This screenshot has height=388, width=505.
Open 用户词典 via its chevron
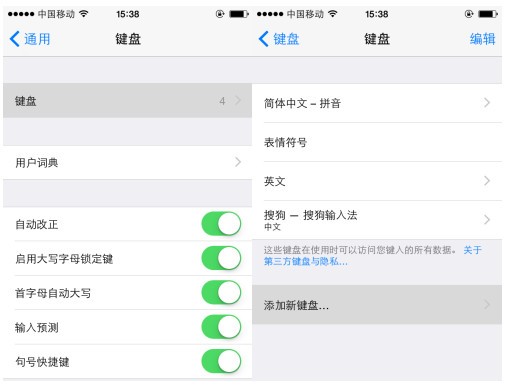[x=238, y=162]
